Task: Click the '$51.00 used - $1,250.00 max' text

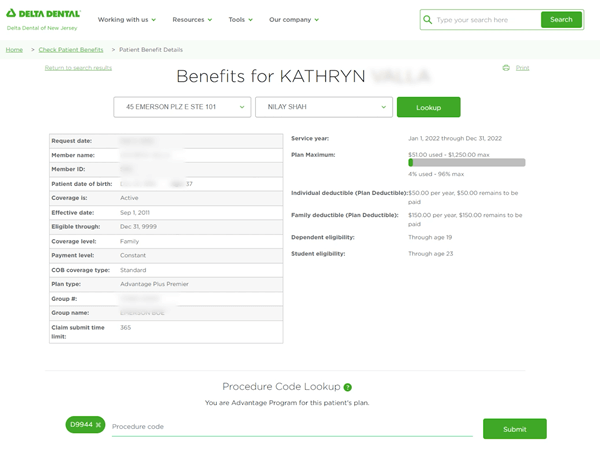Action: [x=449, y=155]
